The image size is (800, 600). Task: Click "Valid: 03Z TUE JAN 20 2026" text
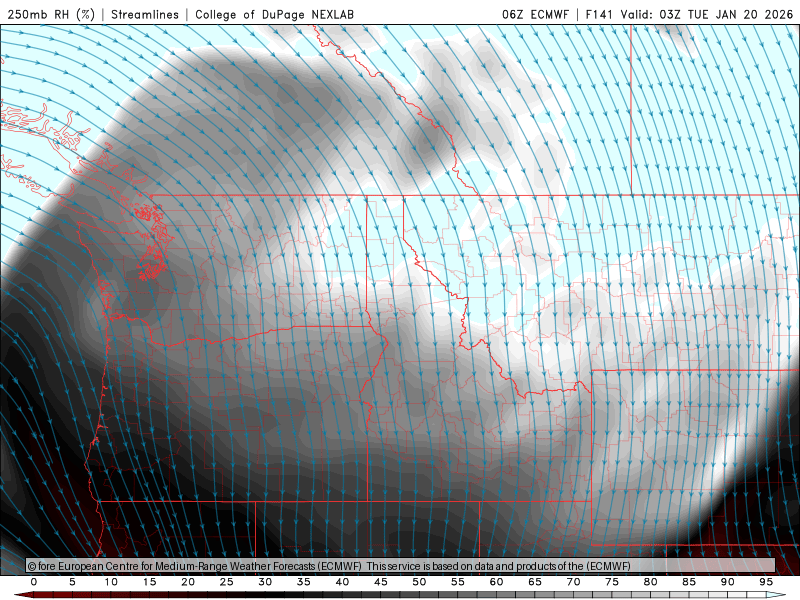click(x=707, y=14)
